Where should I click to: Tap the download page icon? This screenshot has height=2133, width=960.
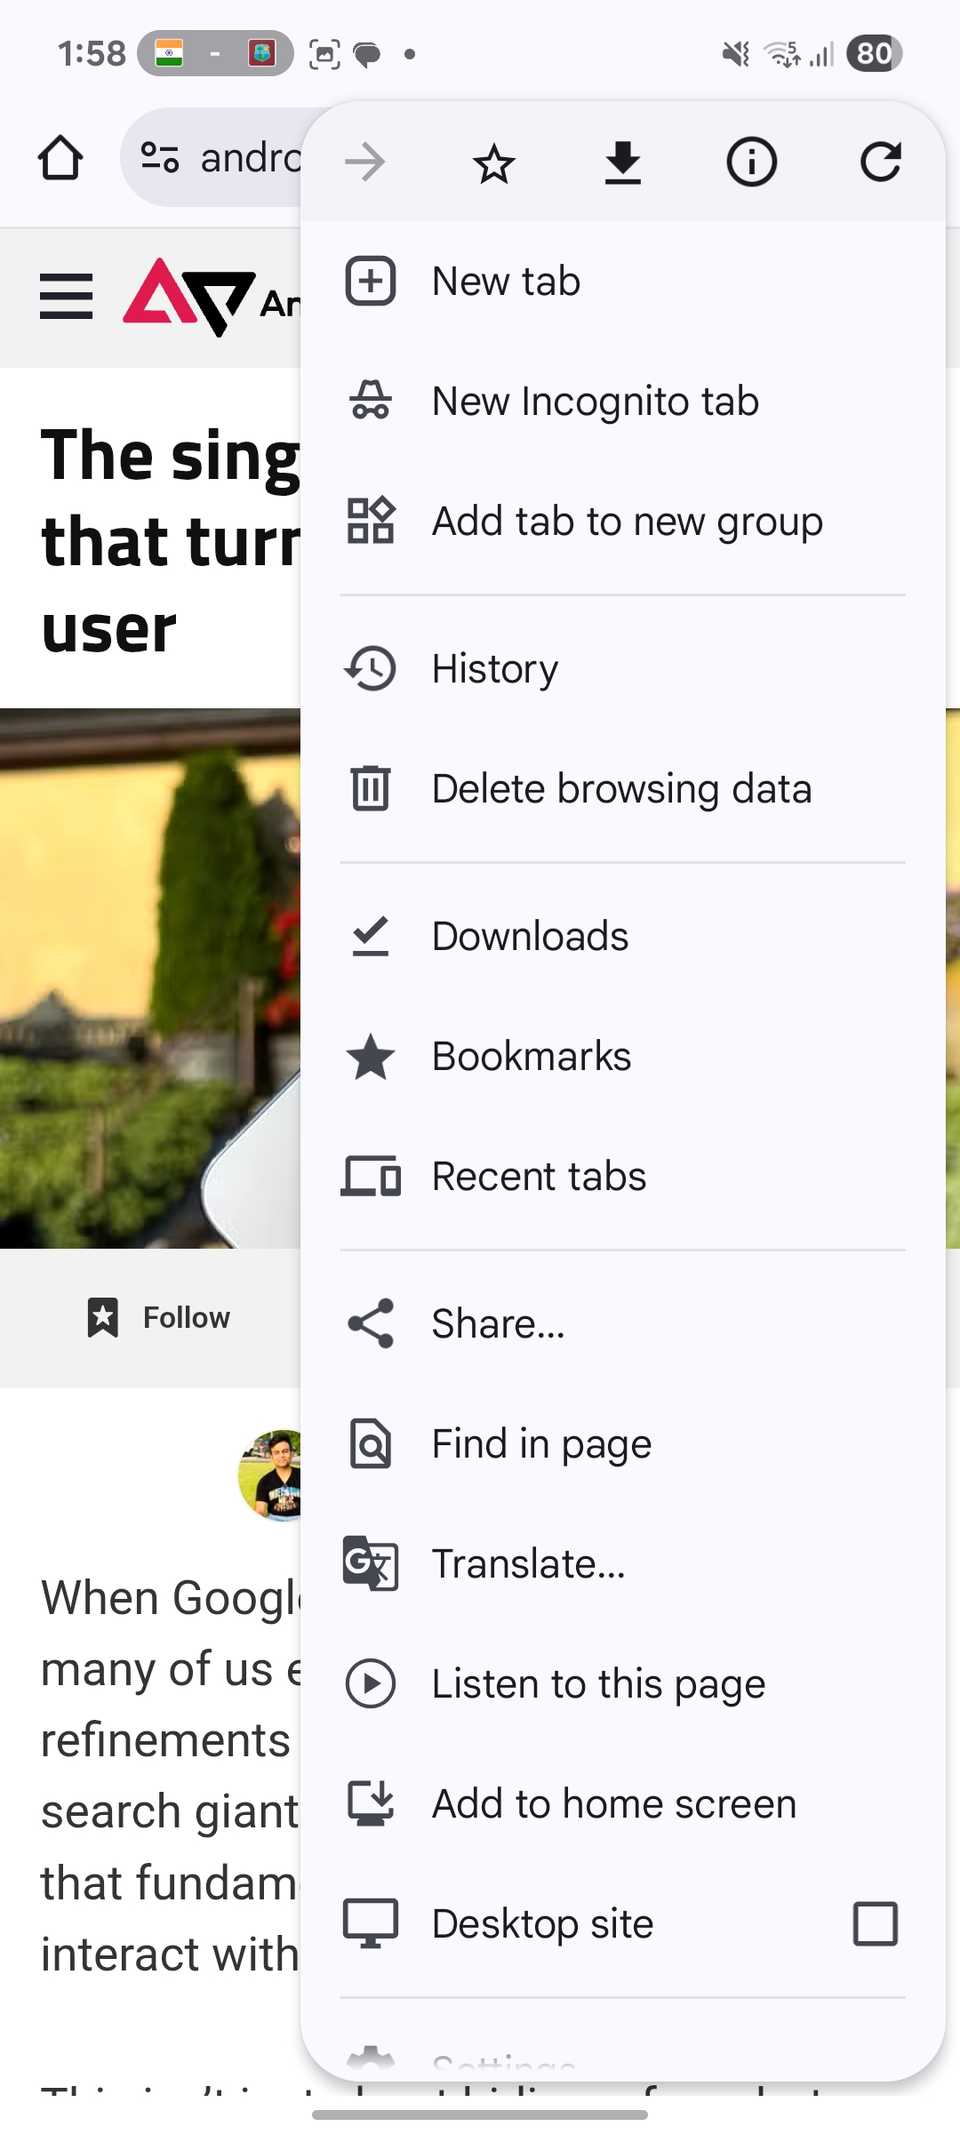click(623, 161)
